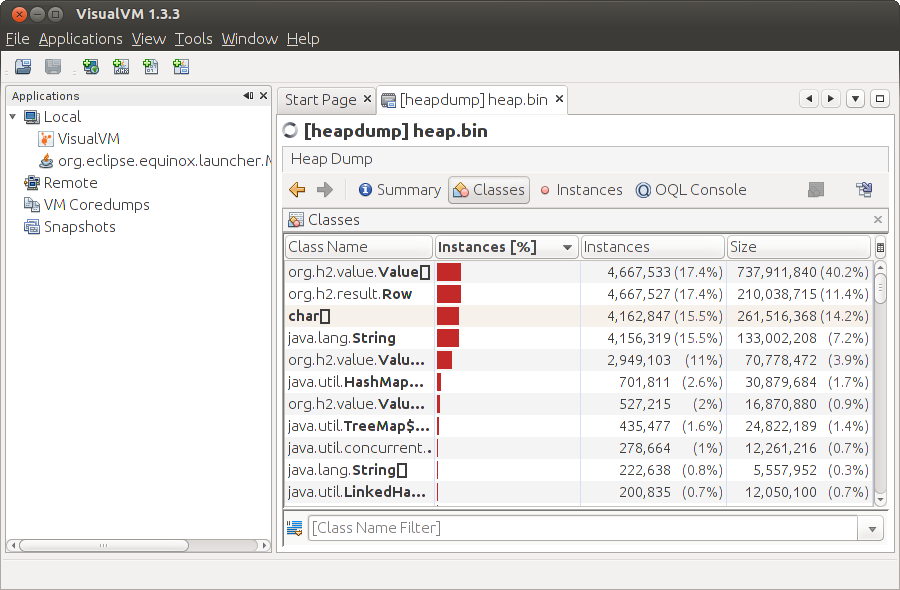Viewport: 900px width, 590px height.
Task: Sort by Class Name column header
Action: pyautogui.click(x=359, y=247)
